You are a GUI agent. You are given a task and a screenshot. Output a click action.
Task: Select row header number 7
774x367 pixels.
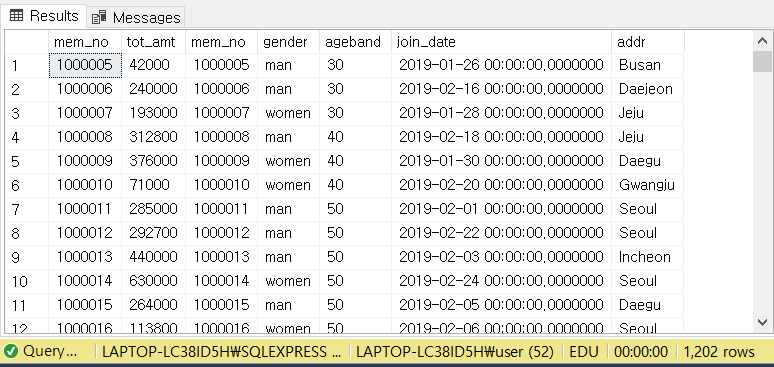click(27, 209)
